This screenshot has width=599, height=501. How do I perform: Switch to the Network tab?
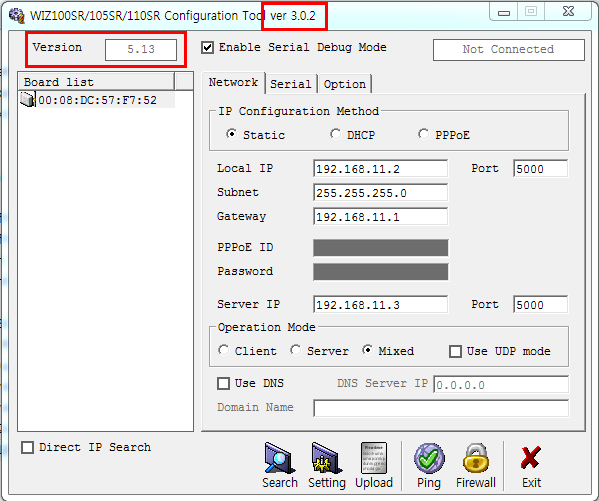point(233,83)
